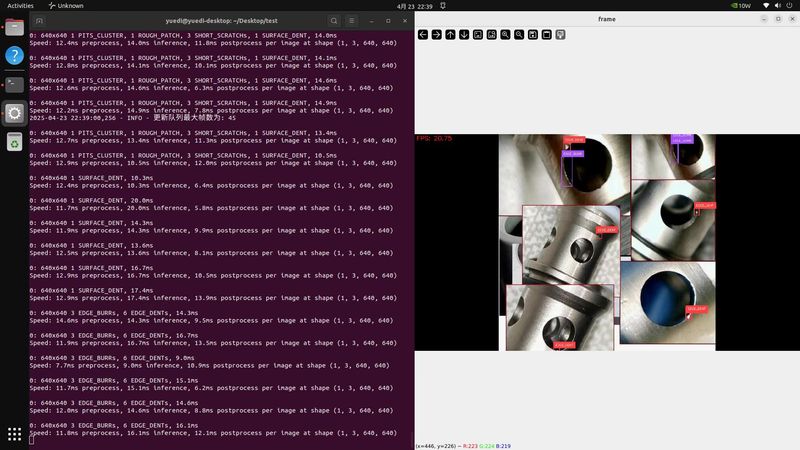Zoom in using the magnifier plus icon
800x450 pixels.
click(506, 34)
